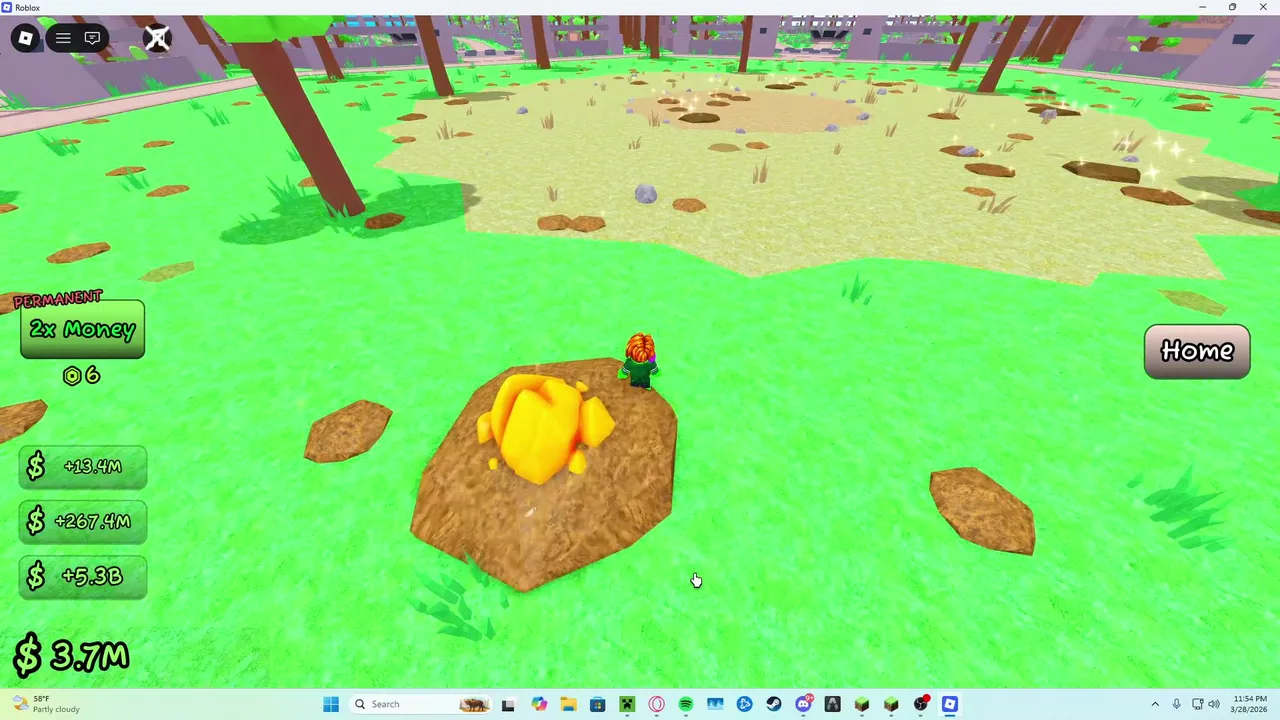Toggle the Roblox chat window icon

point(92,38)
